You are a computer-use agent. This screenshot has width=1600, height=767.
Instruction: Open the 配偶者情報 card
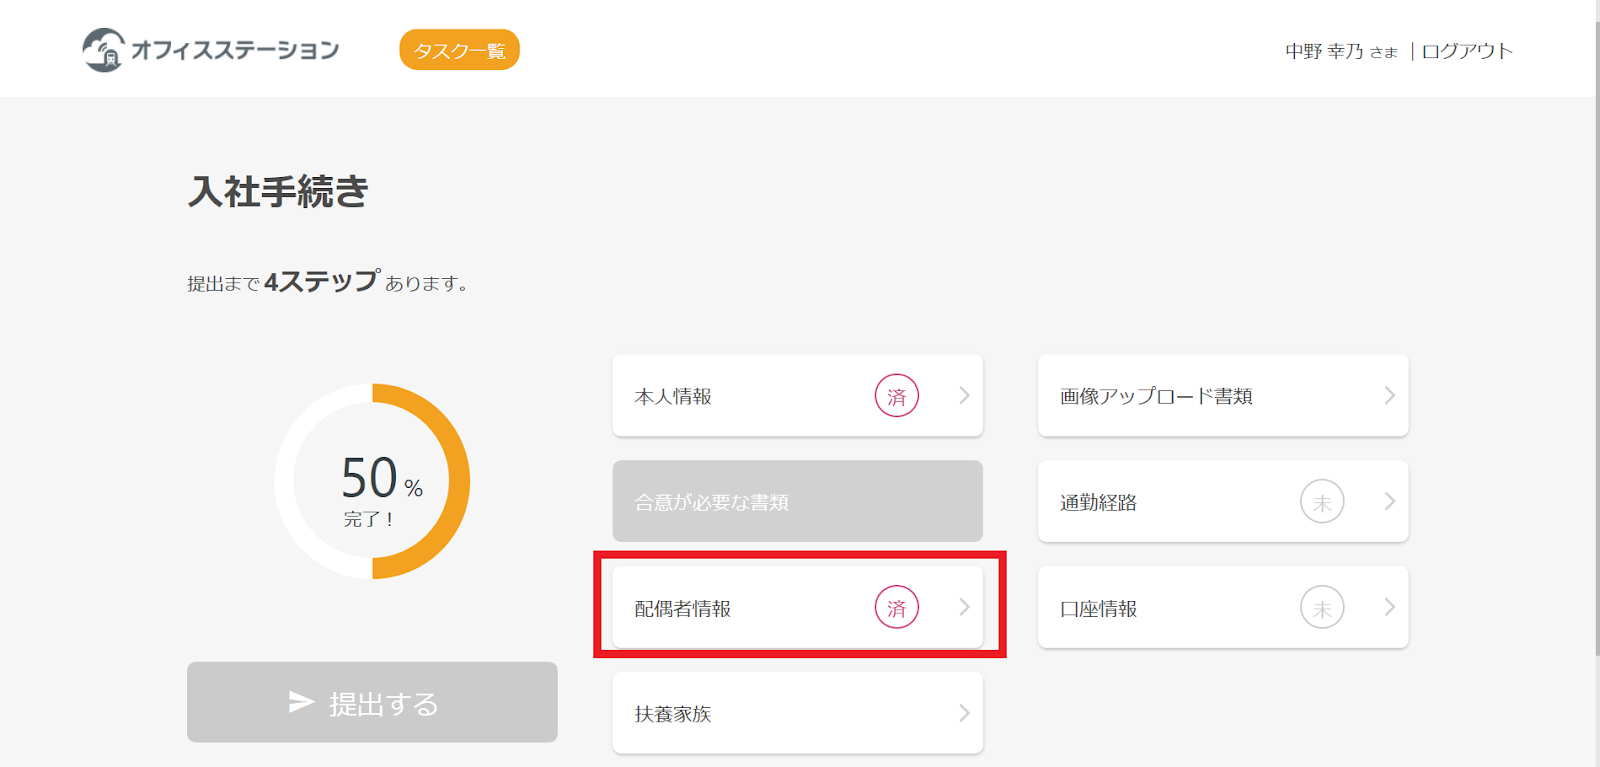[797, 607]
